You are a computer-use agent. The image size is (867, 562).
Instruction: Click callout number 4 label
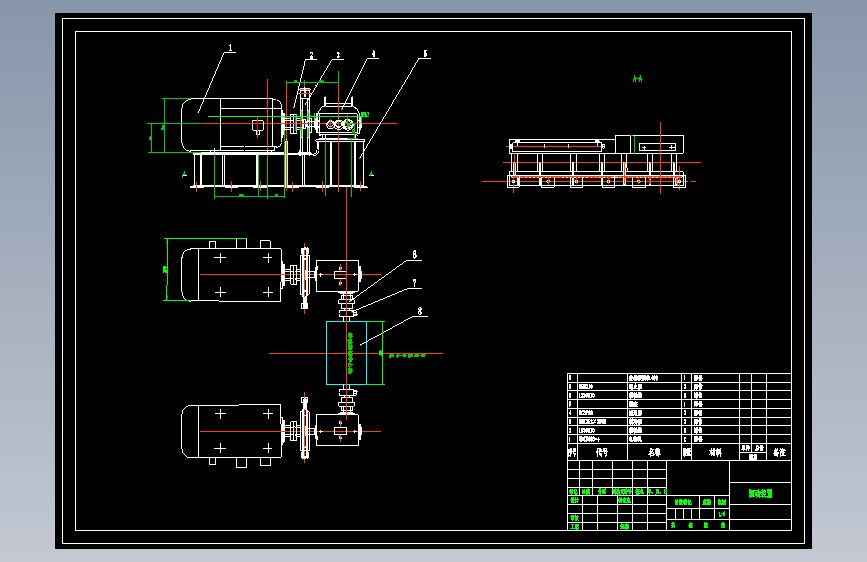(373, 54)
